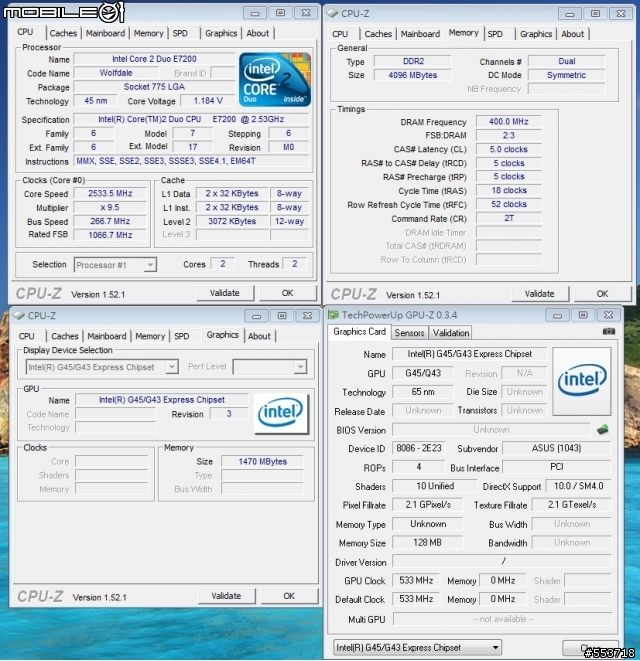Switch to Caches tab in processor window

(63, 33)
